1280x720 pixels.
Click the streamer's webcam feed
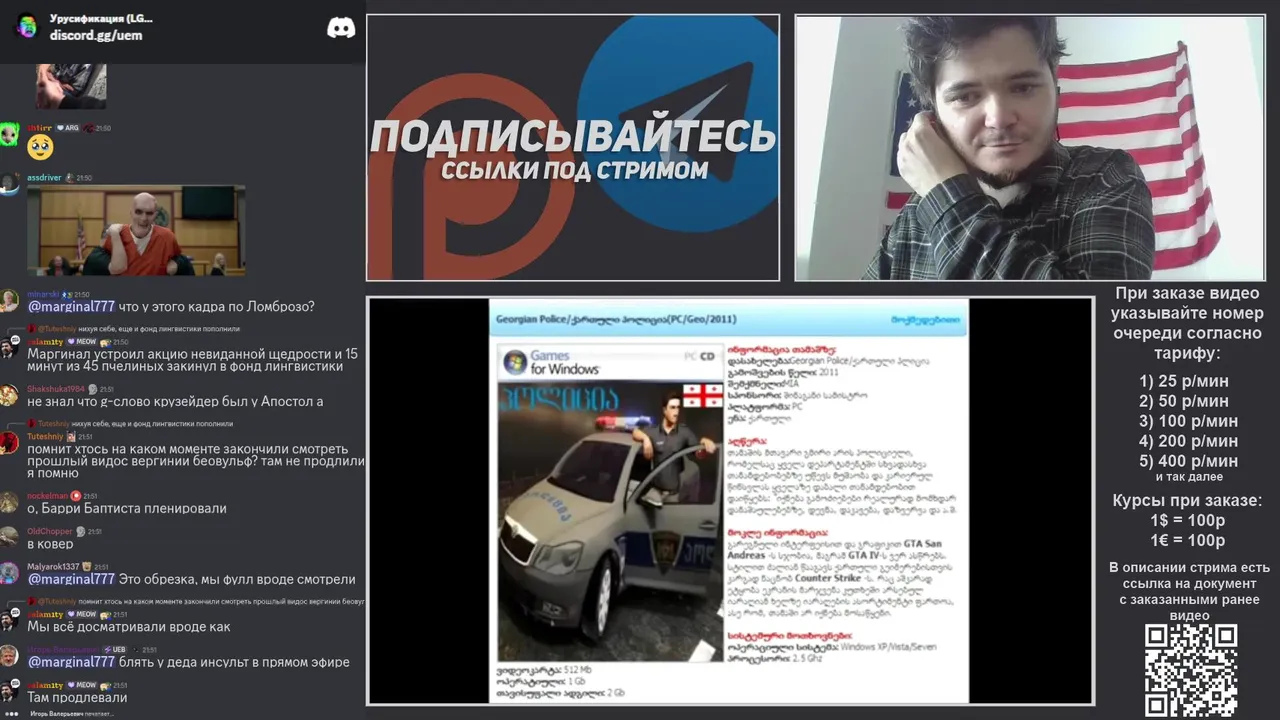coord(1030,148)
